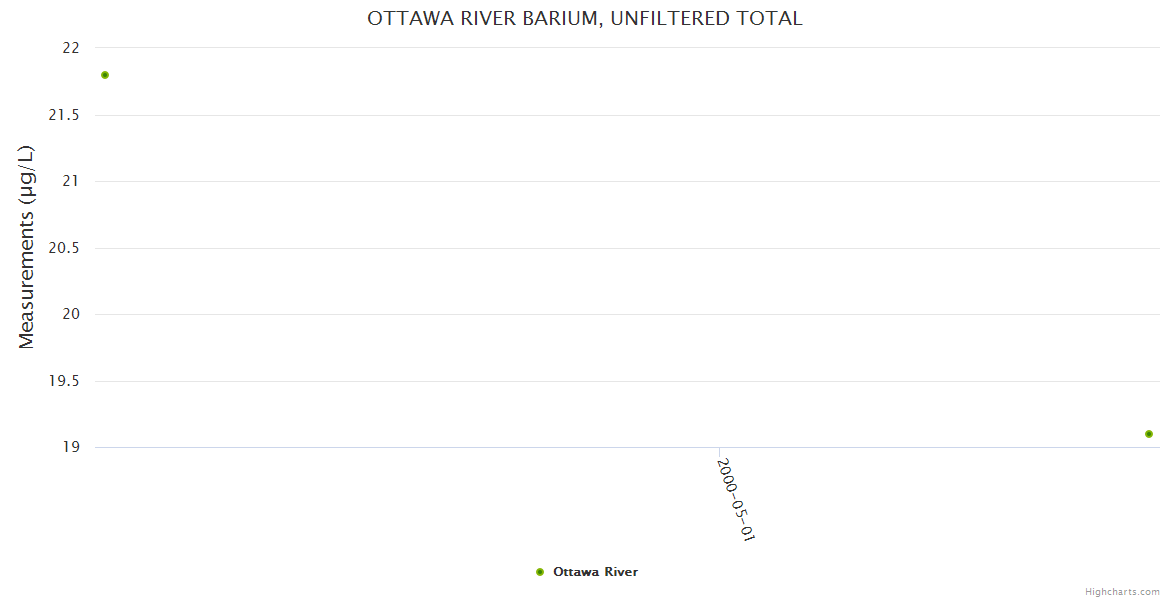Click the Measurements (µg/L) axis title

click(x=27, y=248)
